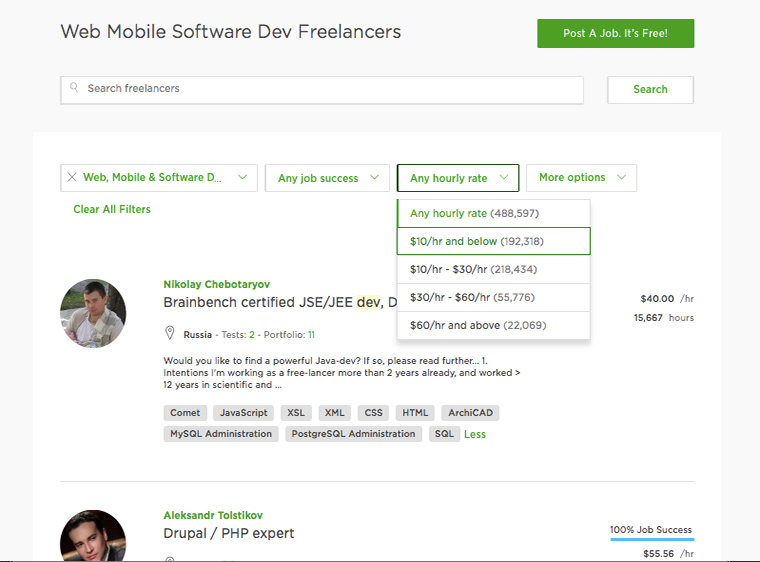The height and width of the screenshot is (562, 760).
Task: Click the 15,667 hours text
Action: click(664, 318)
